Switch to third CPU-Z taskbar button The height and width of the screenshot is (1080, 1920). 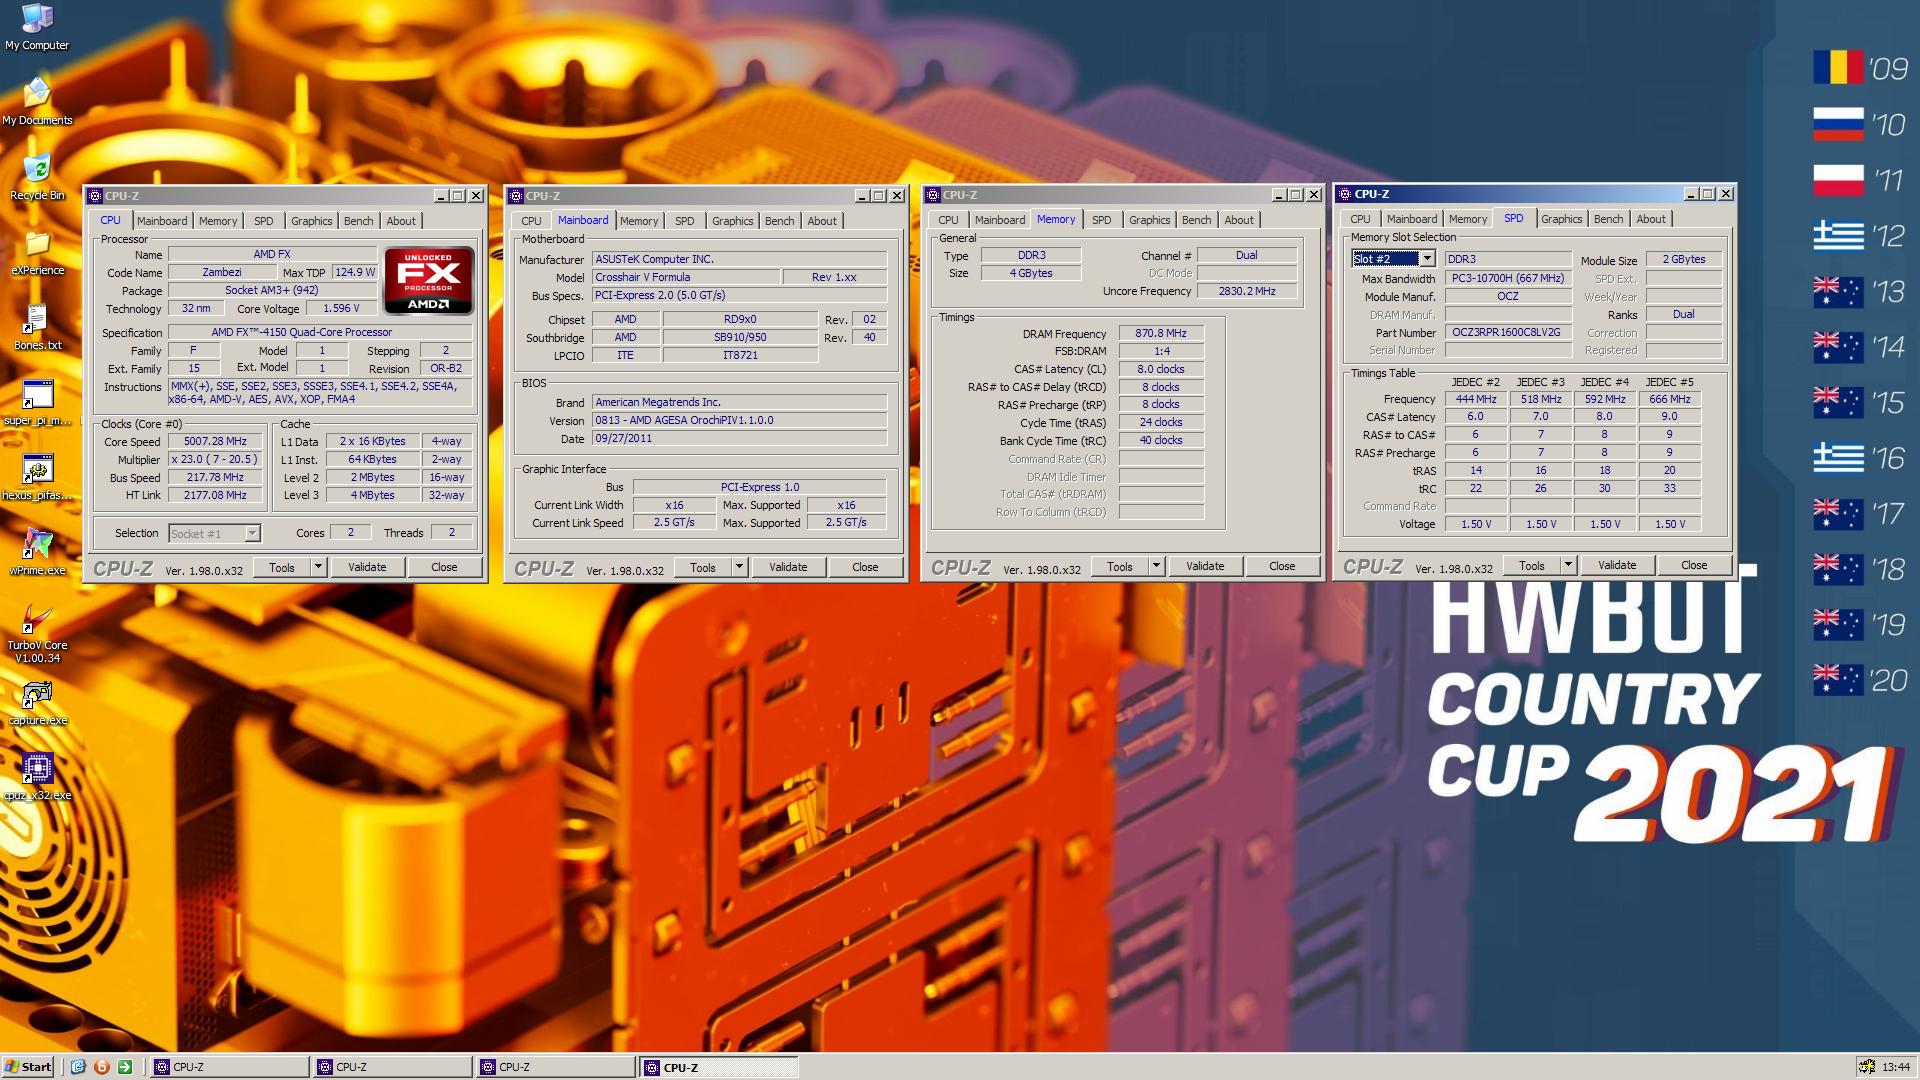click(x=555, y=1067)
